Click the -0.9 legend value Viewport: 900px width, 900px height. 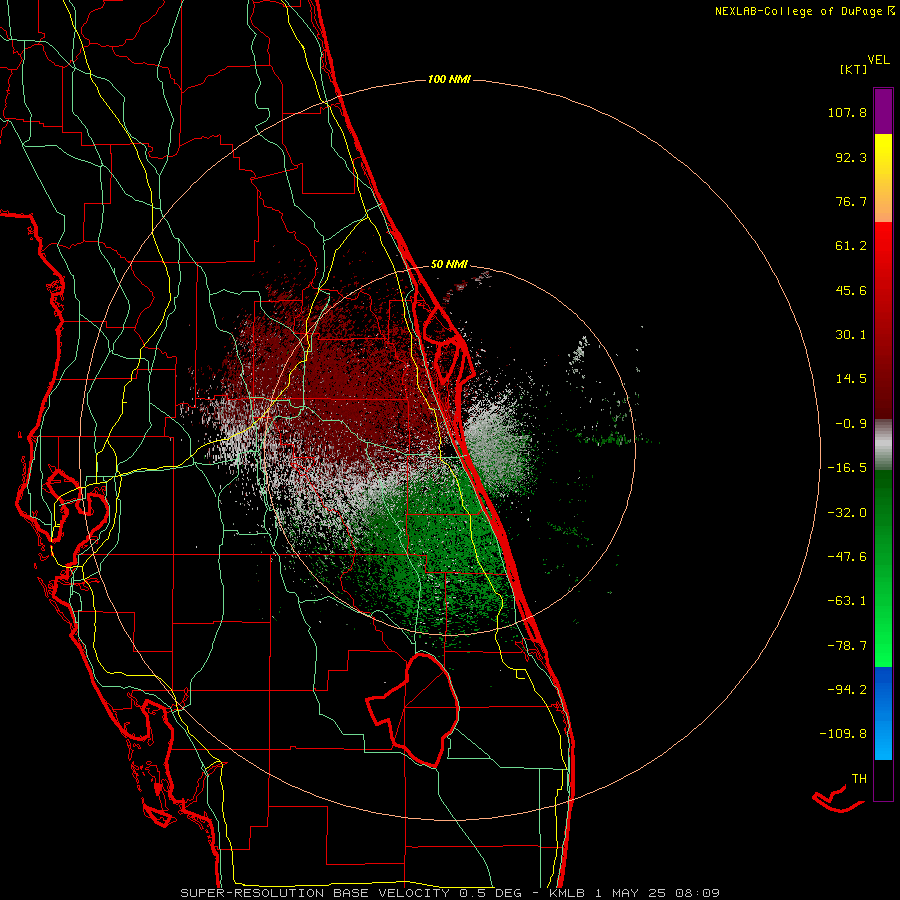tap(851, 424)
